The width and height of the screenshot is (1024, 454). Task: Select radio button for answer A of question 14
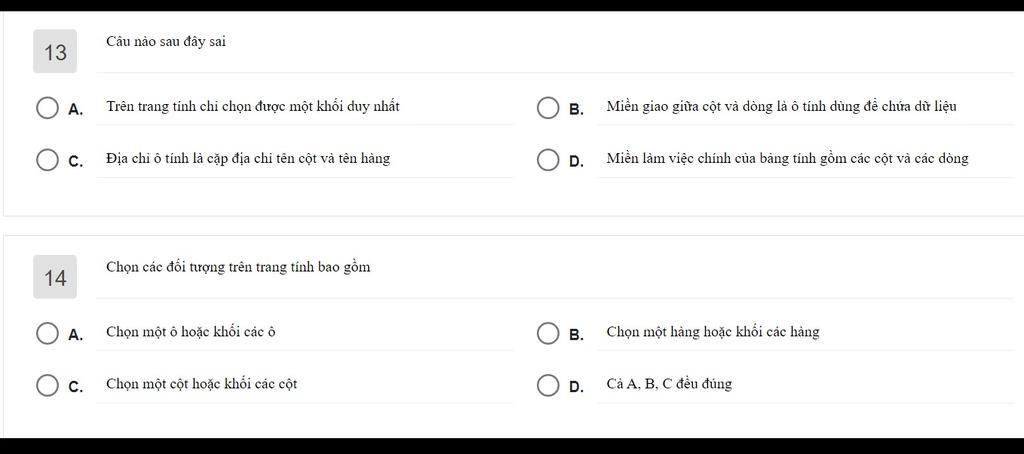pos(47,333)
